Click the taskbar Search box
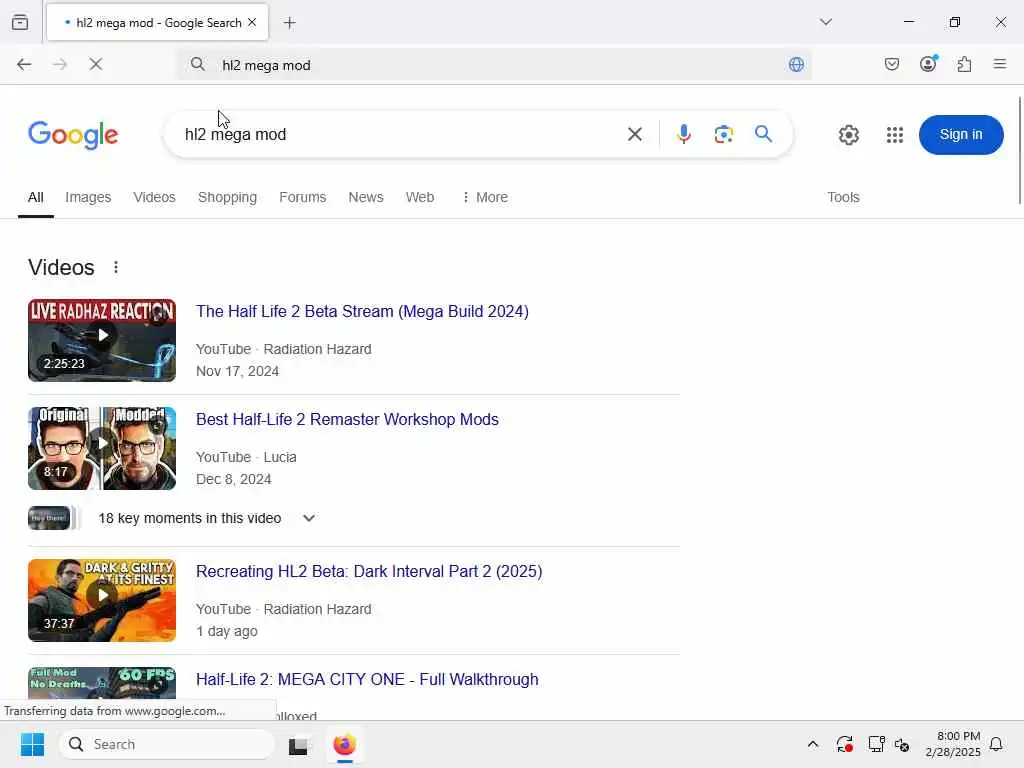This screenshot has height=768, width=1024. 167,744
